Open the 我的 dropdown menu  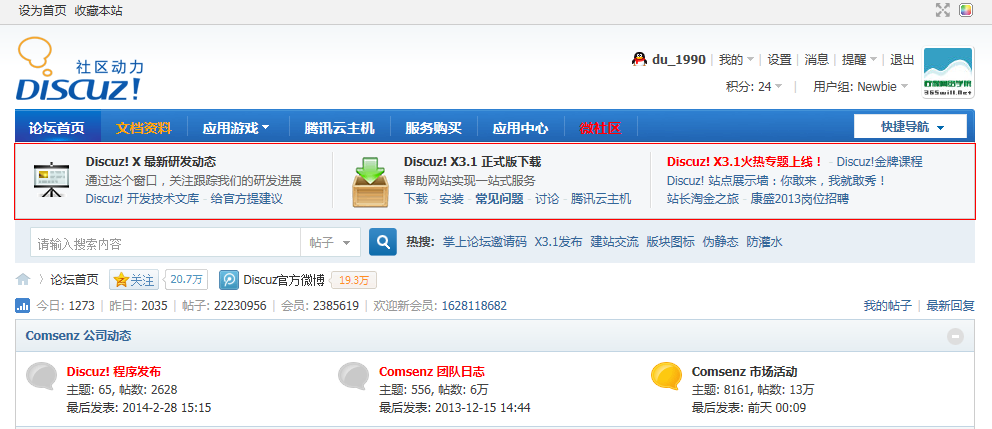(x=736, y=59)
